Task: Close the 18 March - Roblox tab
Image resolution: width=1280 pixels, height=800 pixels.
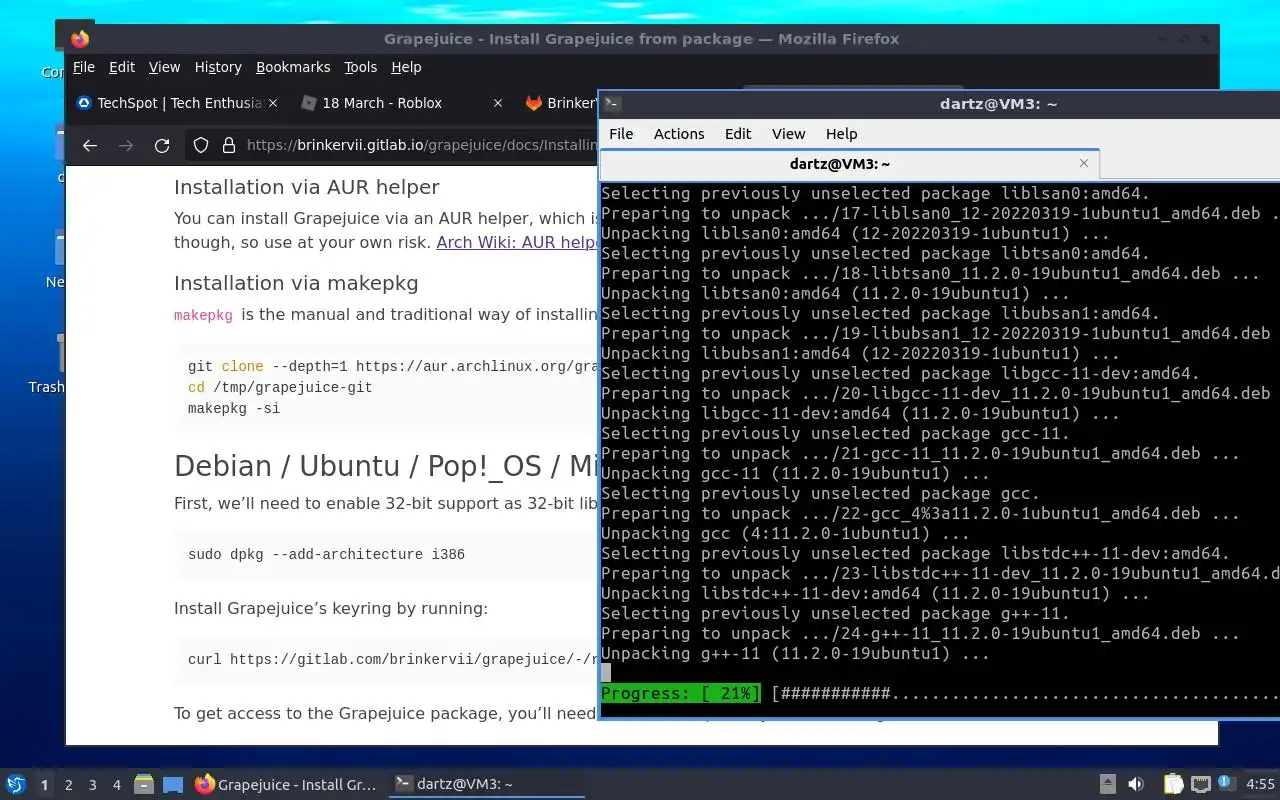Action: point(498,103)
